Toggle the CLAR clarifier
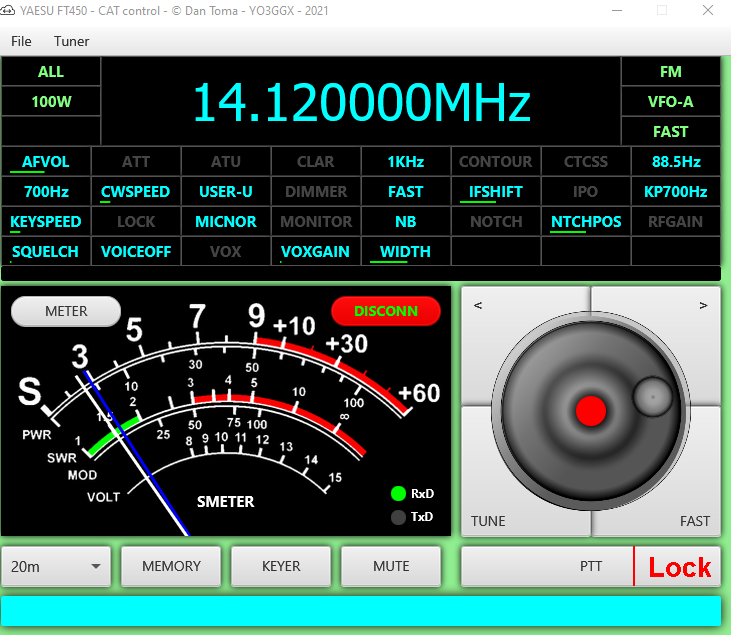This screenshot has height=635, width=731. point(316,162)
